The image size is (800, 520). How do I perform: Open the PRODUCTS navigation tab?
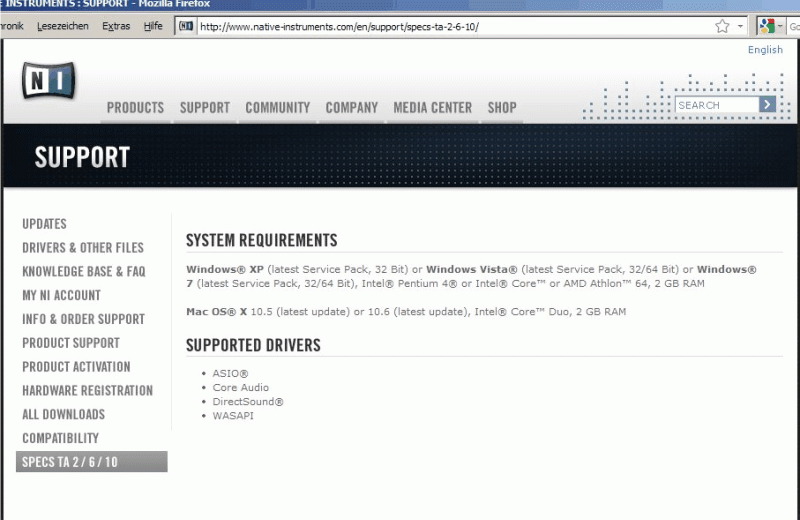click(135, 108)
